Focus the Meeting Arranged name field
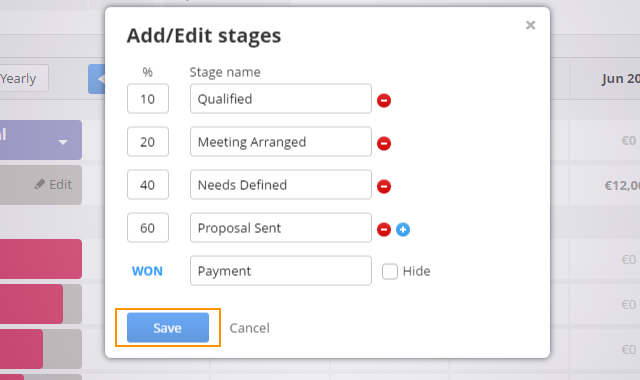640x380 pixels. coord(281,142)
